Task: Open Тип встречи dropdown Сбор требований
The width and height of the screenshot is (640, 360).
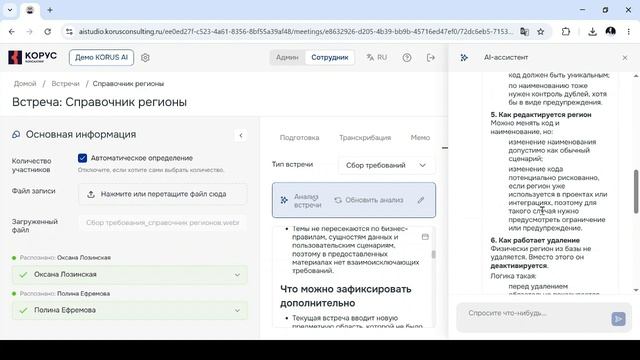Action: click(x=386, y=165)
